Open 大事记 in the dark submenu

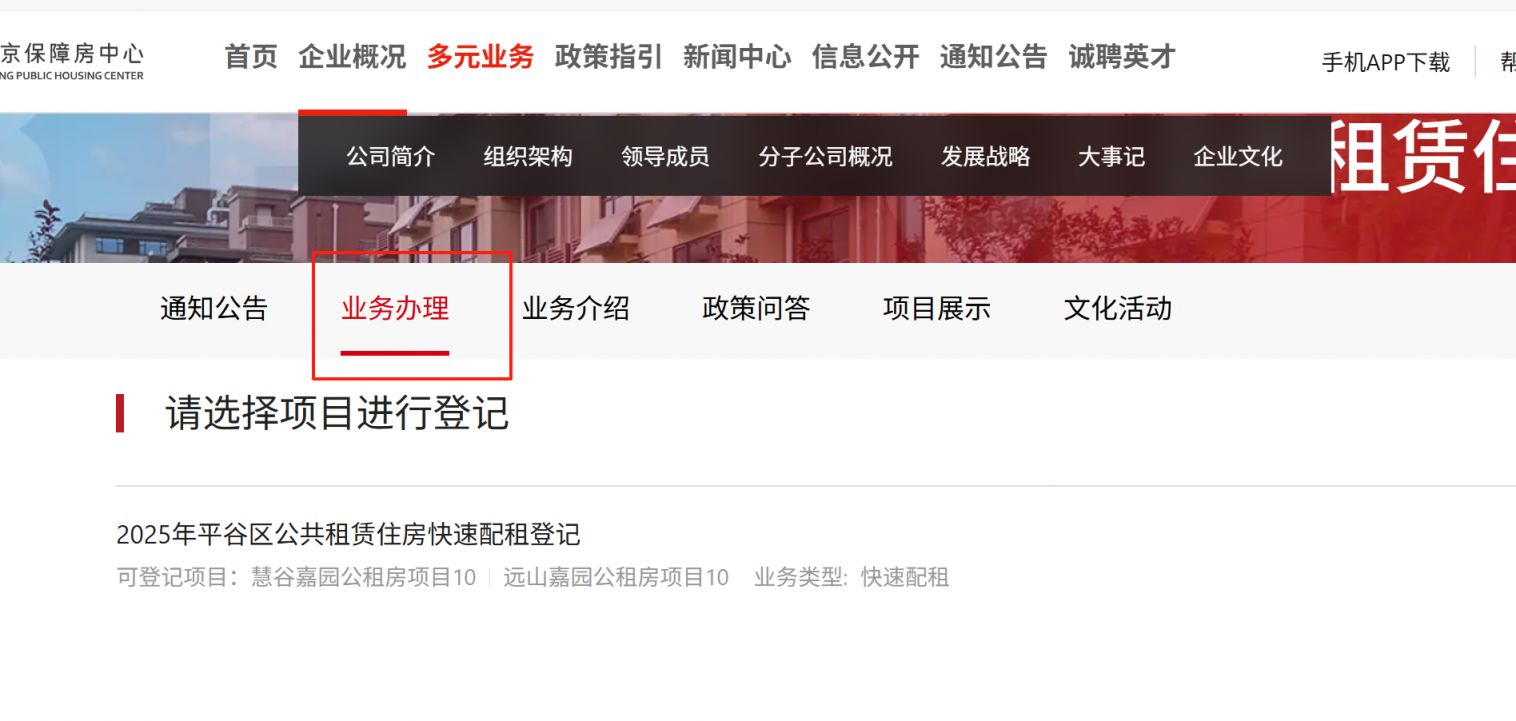pyautogui.click(x=1111, y=157)
